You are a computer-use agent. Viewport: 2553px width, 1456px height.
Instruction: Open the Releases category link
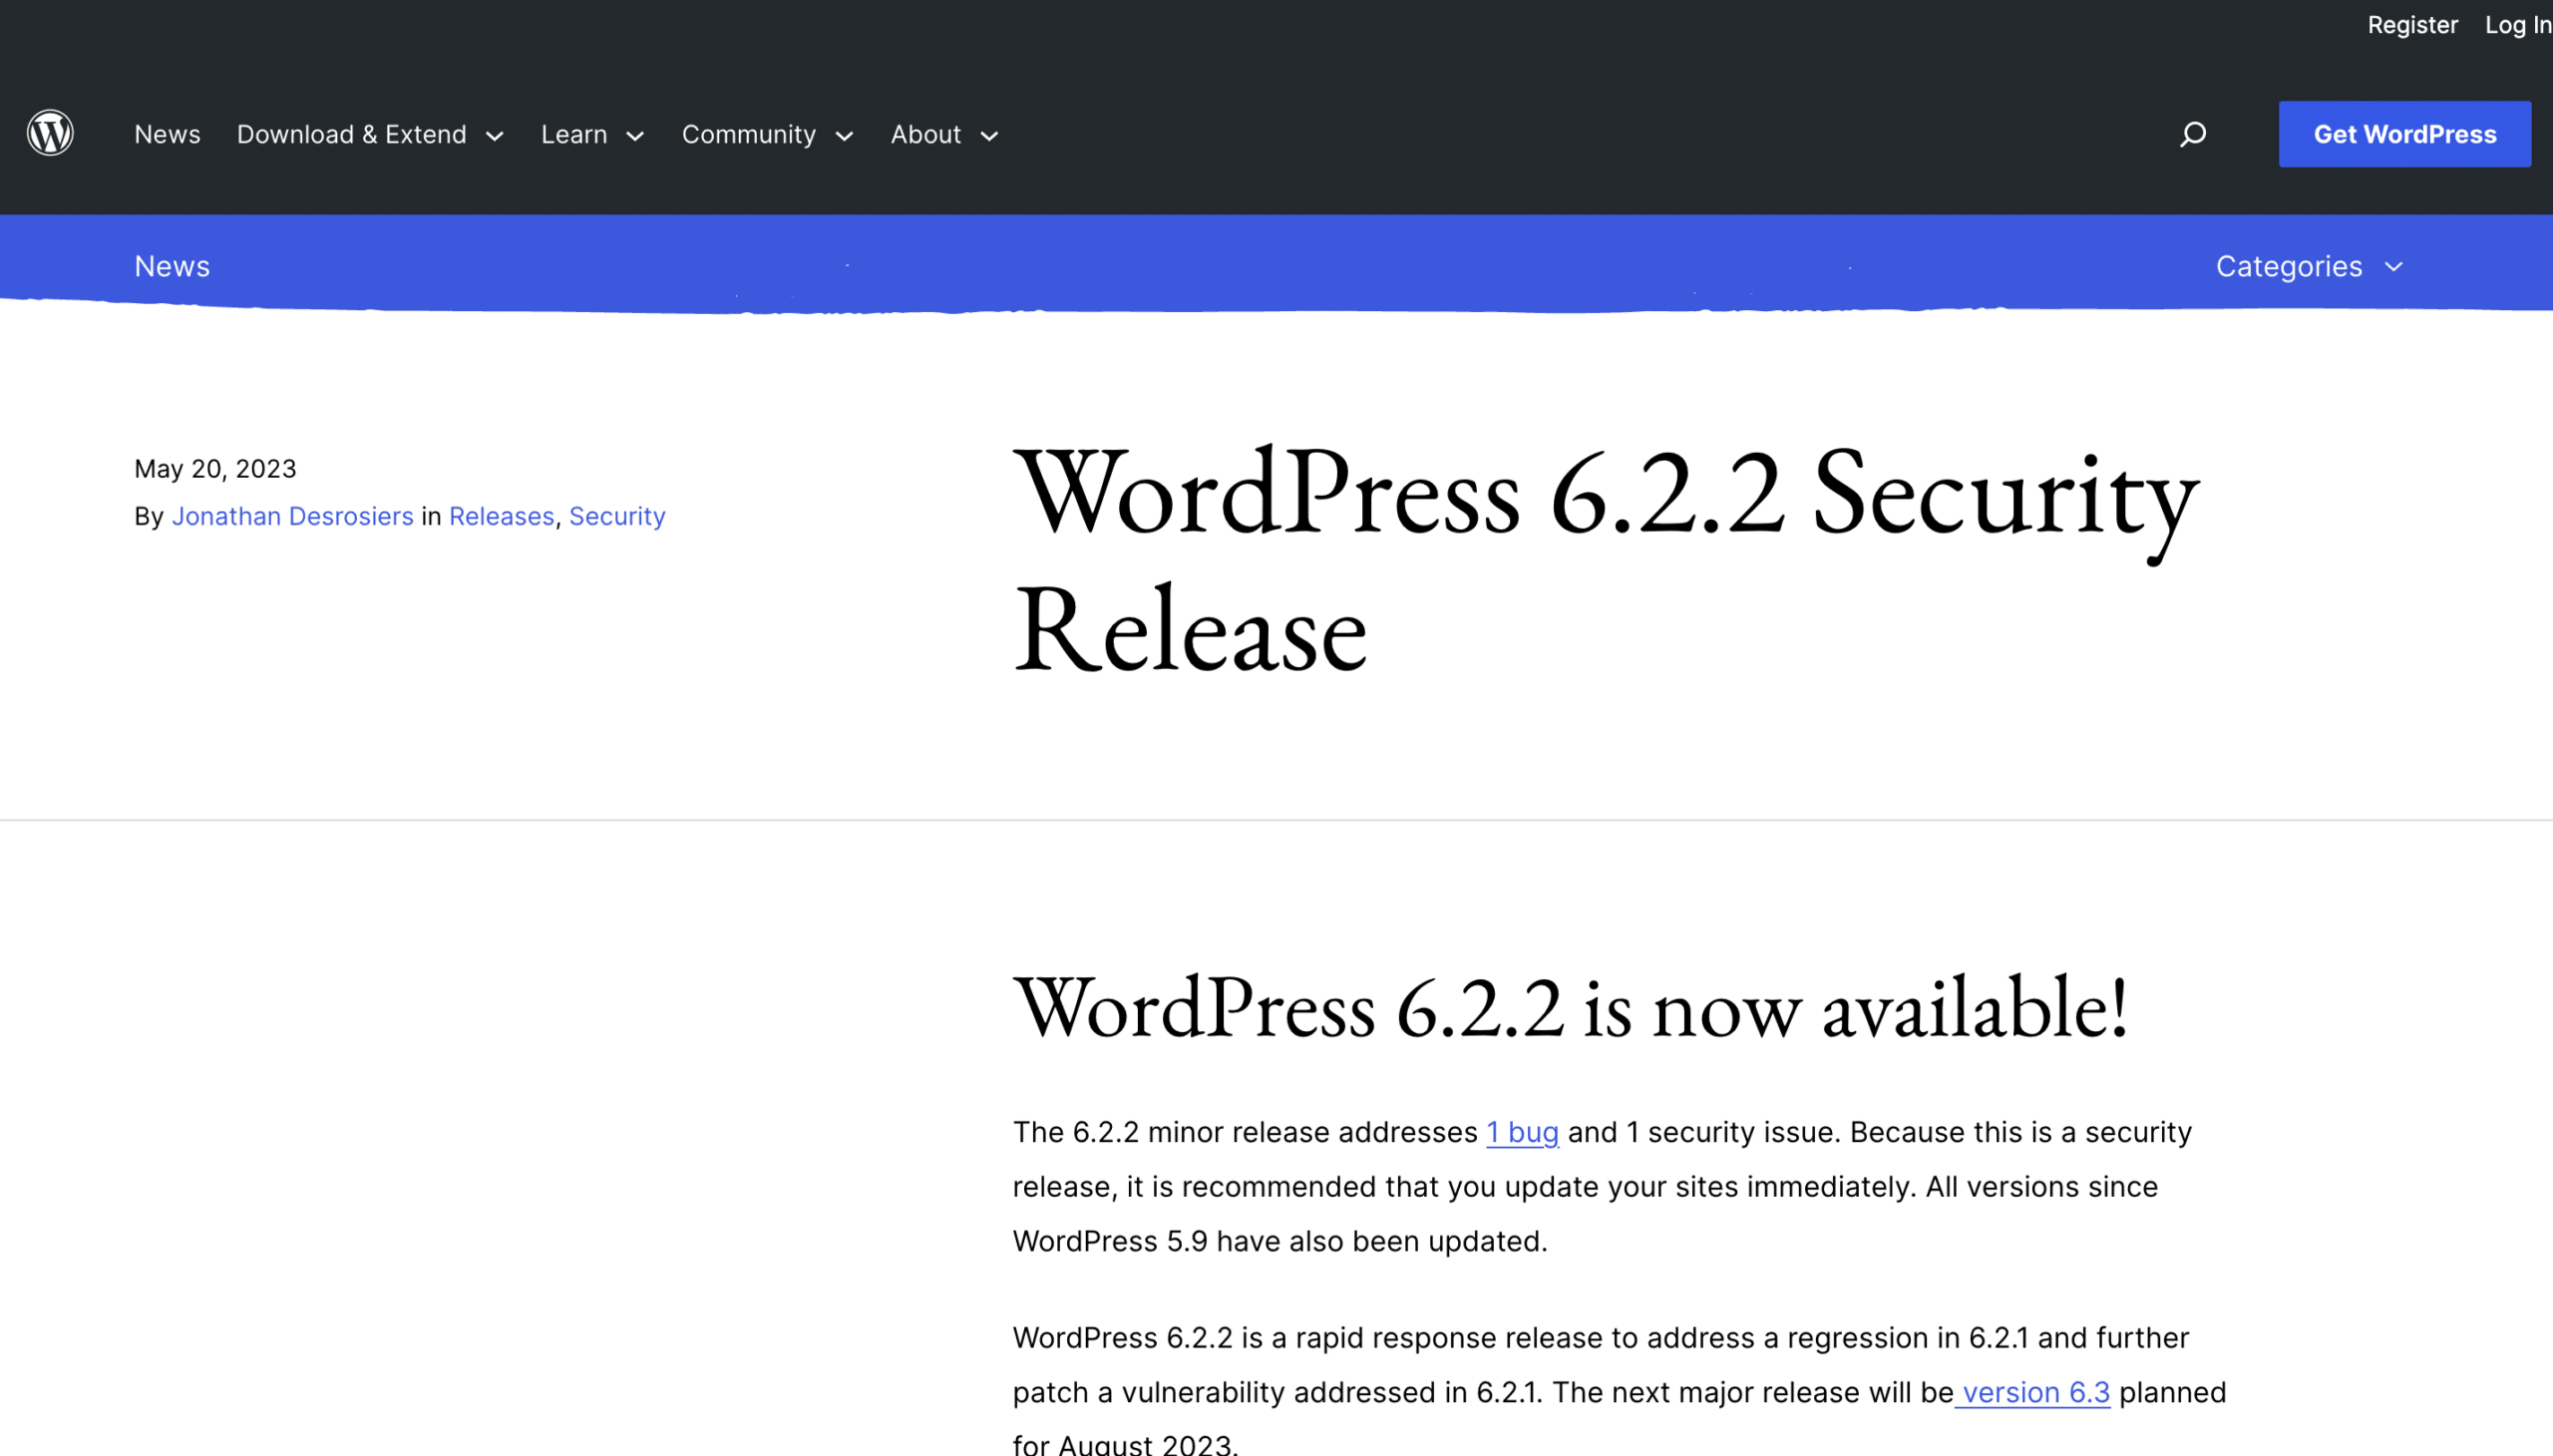coord(501,516)
